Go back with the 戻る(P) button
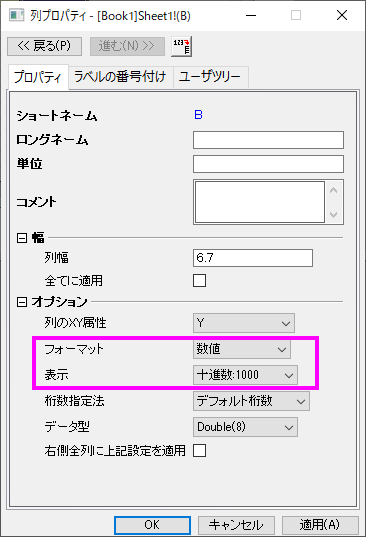 coord(45,46)
